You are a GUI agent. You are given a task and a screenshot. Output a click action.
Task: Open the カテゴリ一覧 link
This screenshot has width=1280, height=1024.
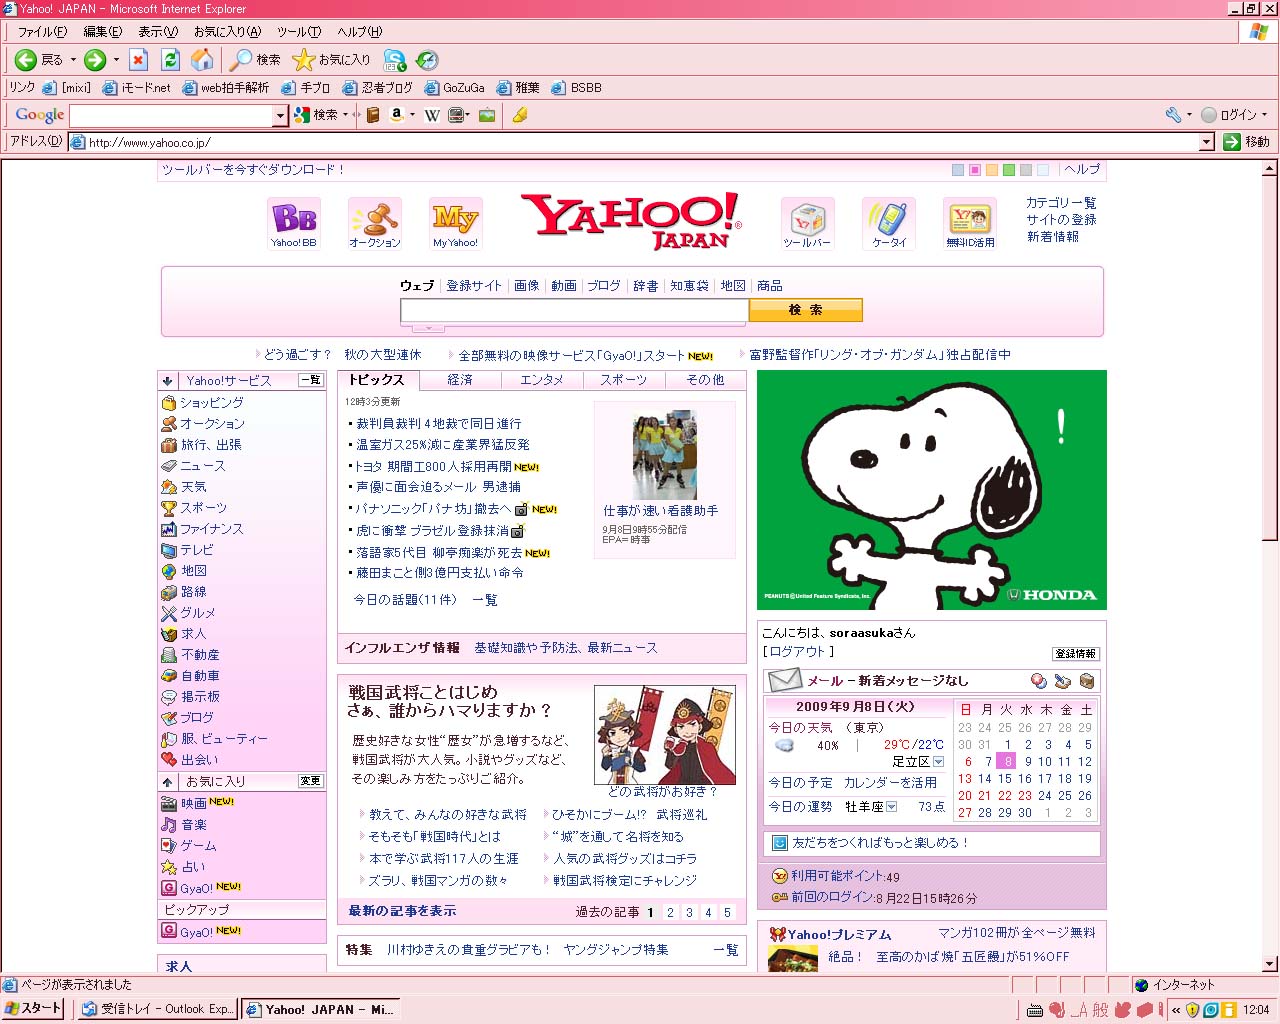[1061, 202]
